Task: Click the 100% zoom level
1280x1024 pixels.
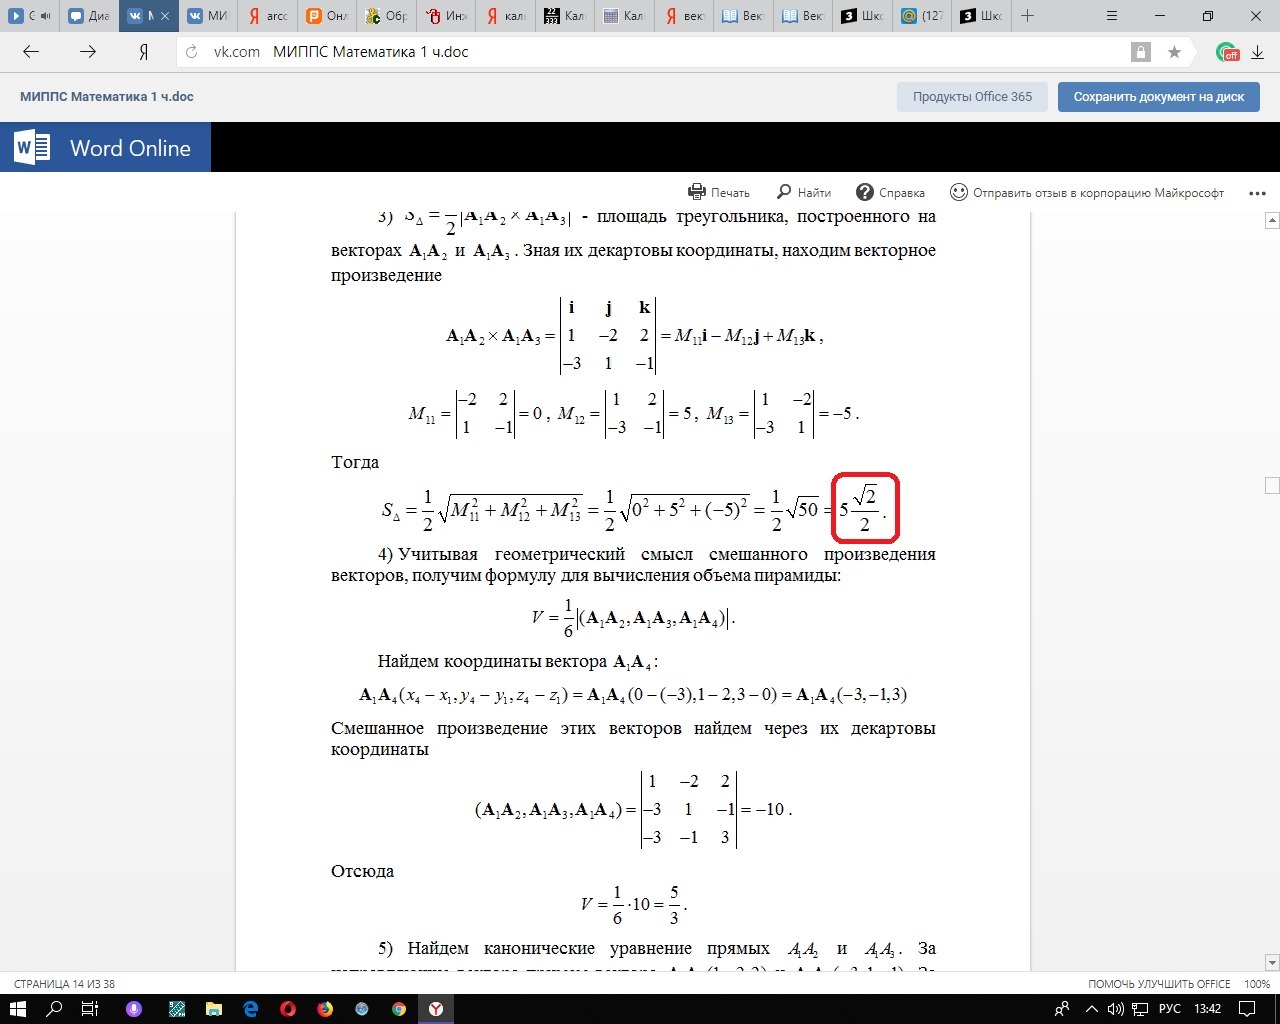Action: tap(1257, 984)
